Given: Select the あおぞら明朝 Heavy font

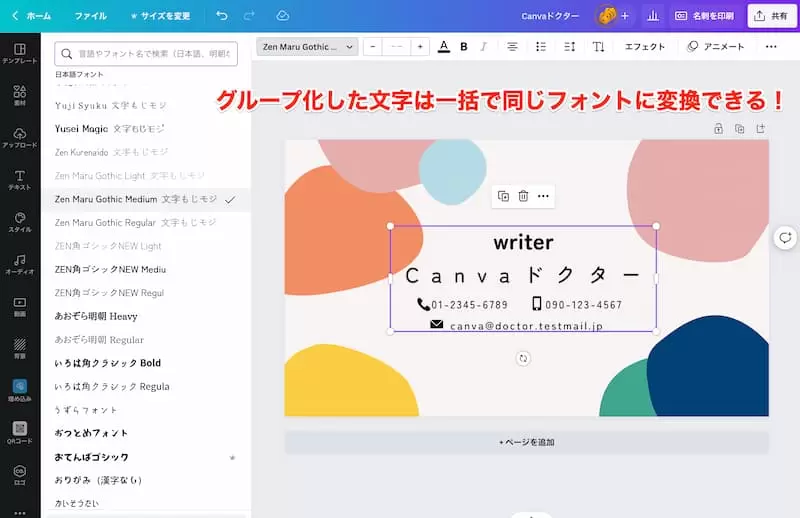Looking at the screenshot, I should [x=145, y=316].
